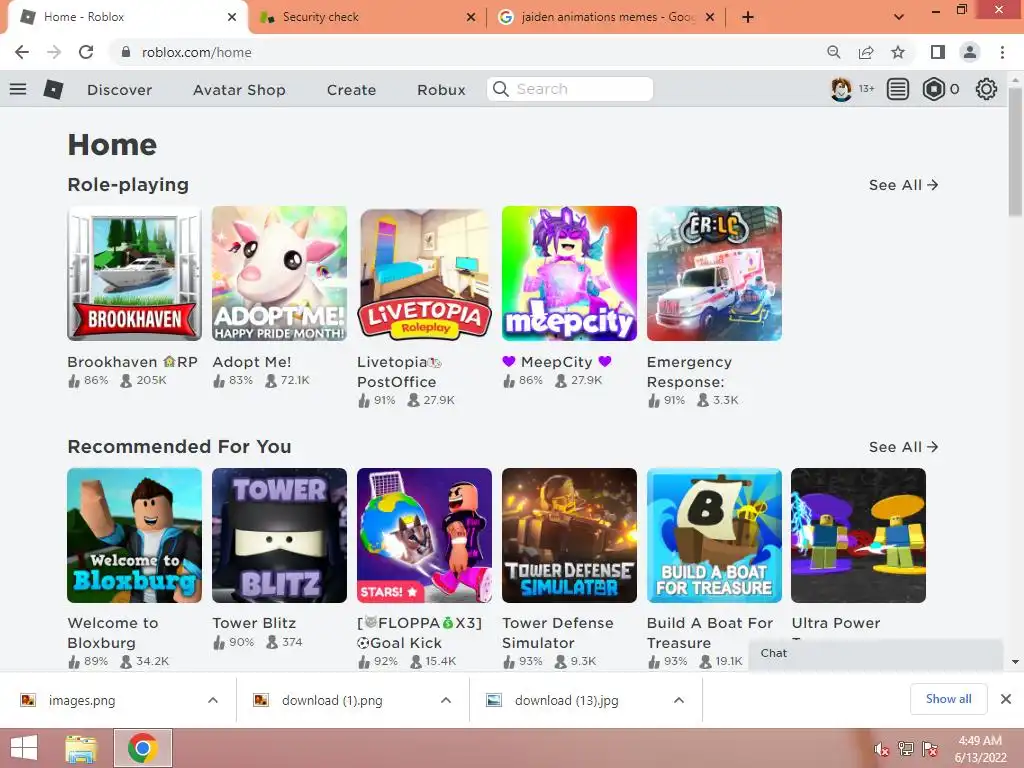1024x768 pixels.
Task: Go forward with the browser forward arrow
Action: (x=54, y=52)
